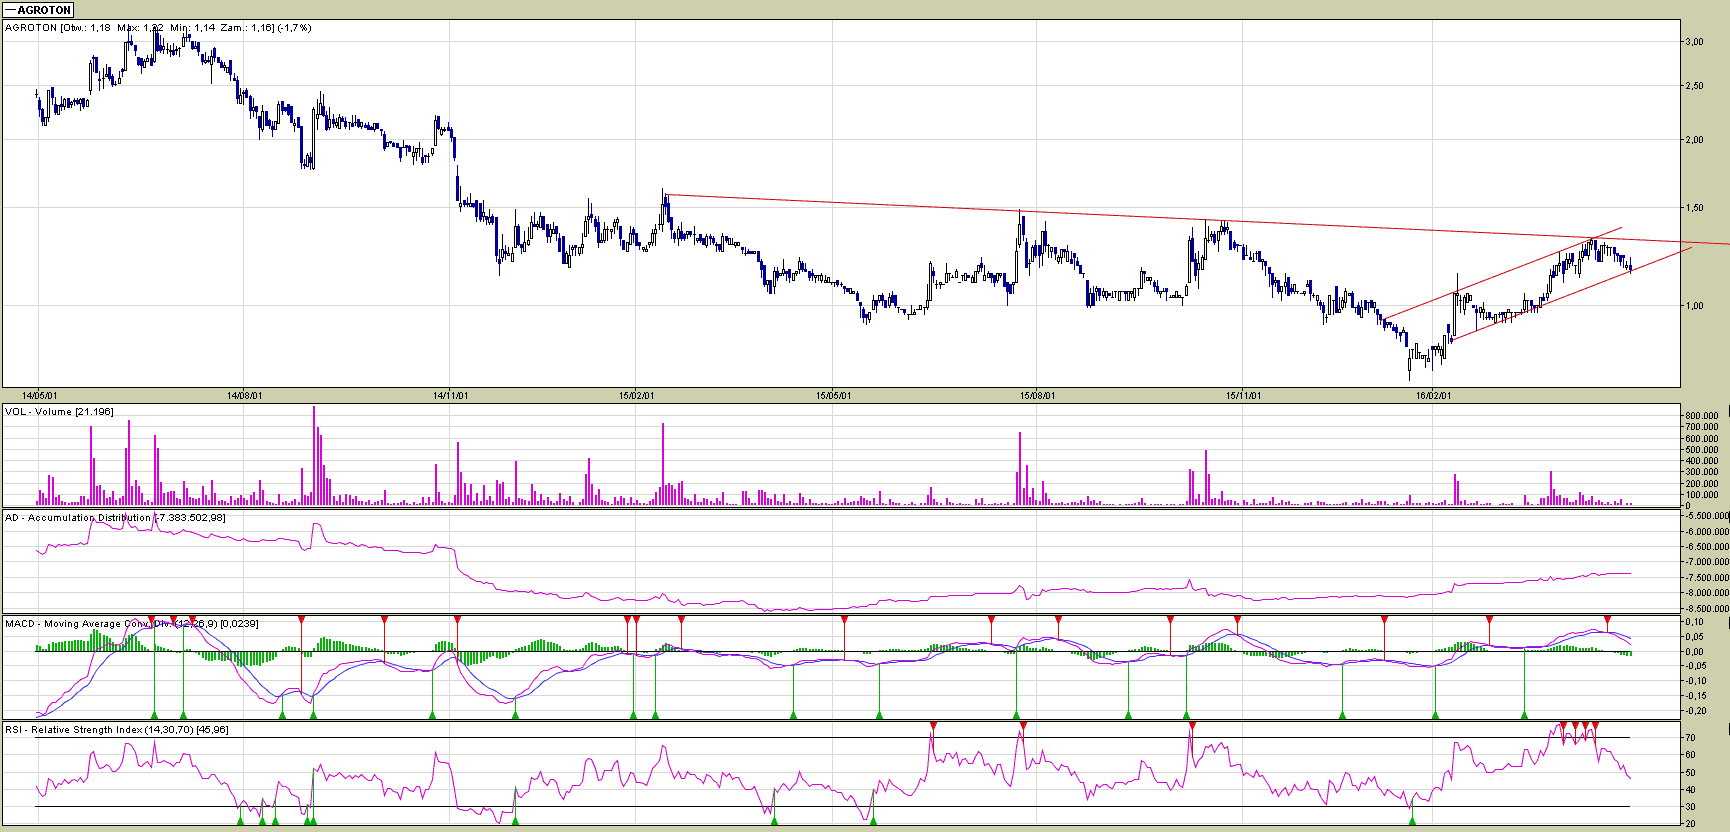Click the last red overbought marker in RSI panel
The width and height of the screenshot is (1730, 832).
[1595, 725]
